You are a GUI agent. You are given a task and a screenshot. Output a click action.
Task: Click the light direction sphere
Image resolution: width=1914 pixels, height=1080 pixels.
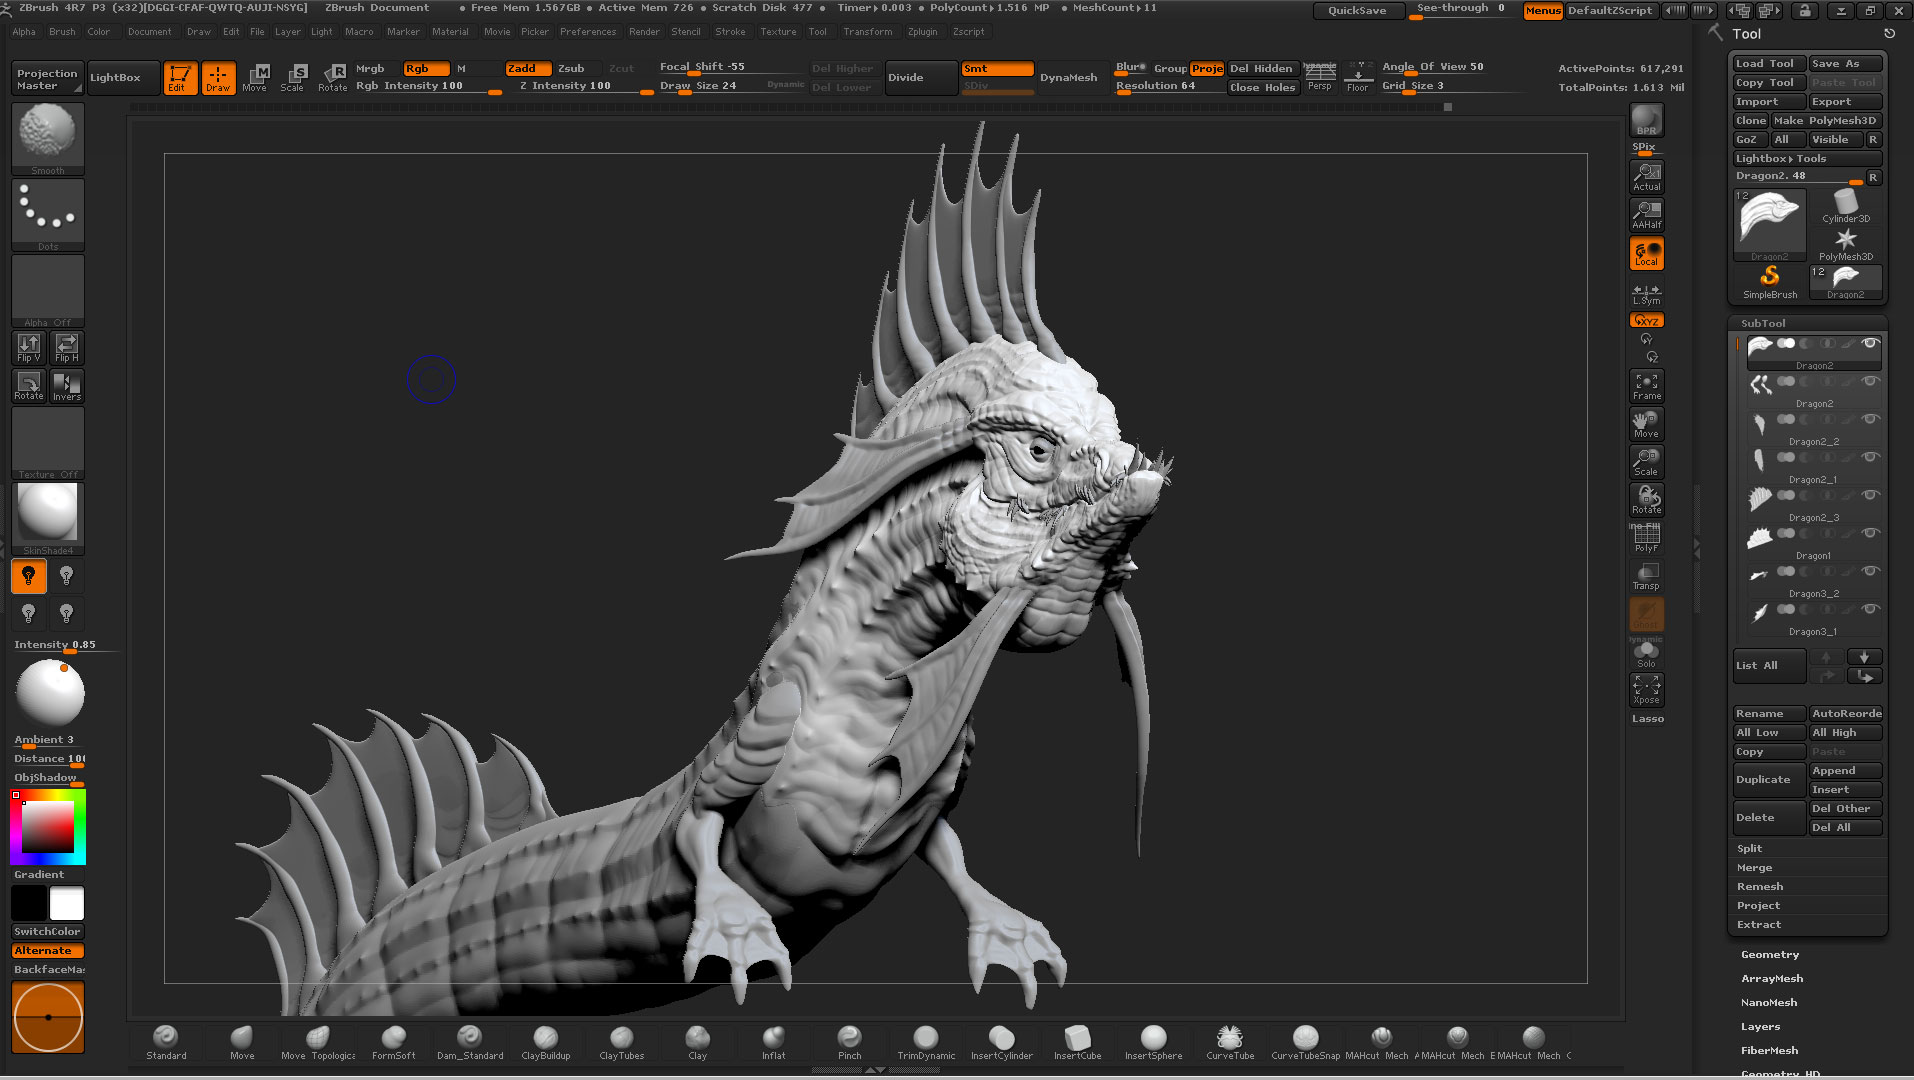click(48, 693)
